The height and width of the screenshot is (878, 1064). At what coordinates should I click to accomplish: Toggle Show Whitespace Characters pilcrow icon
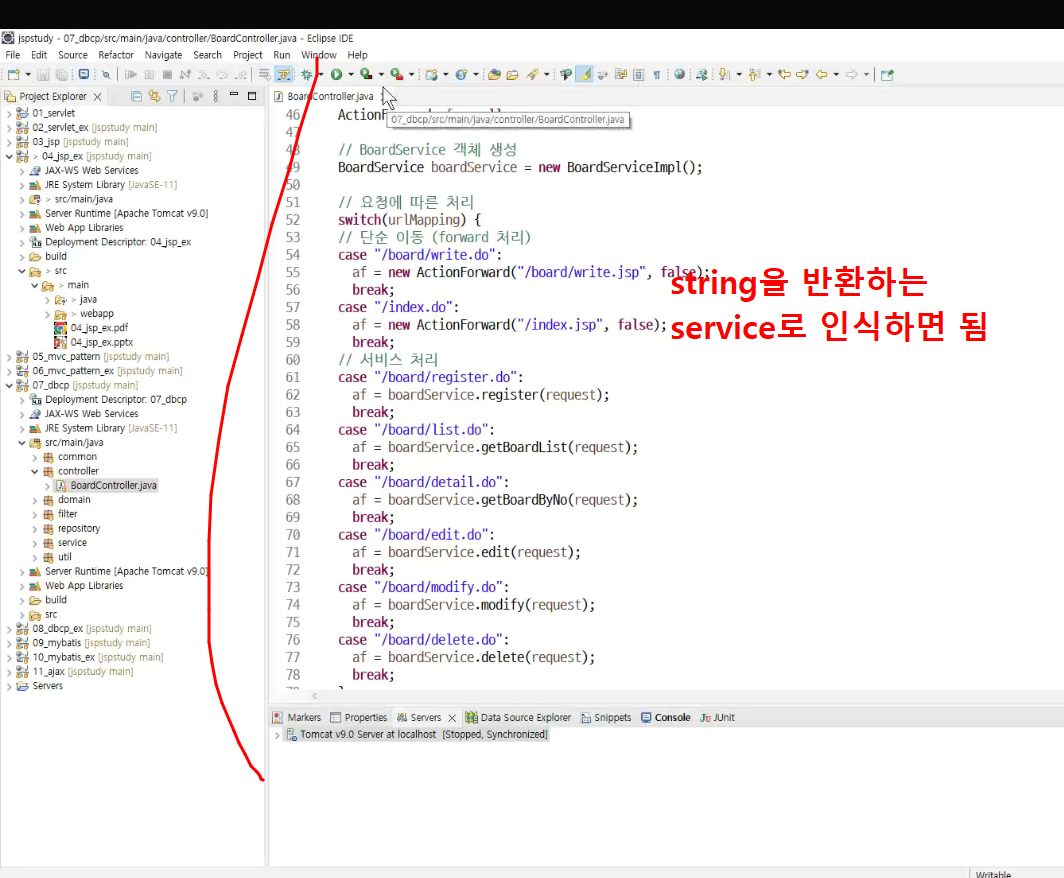657,75
